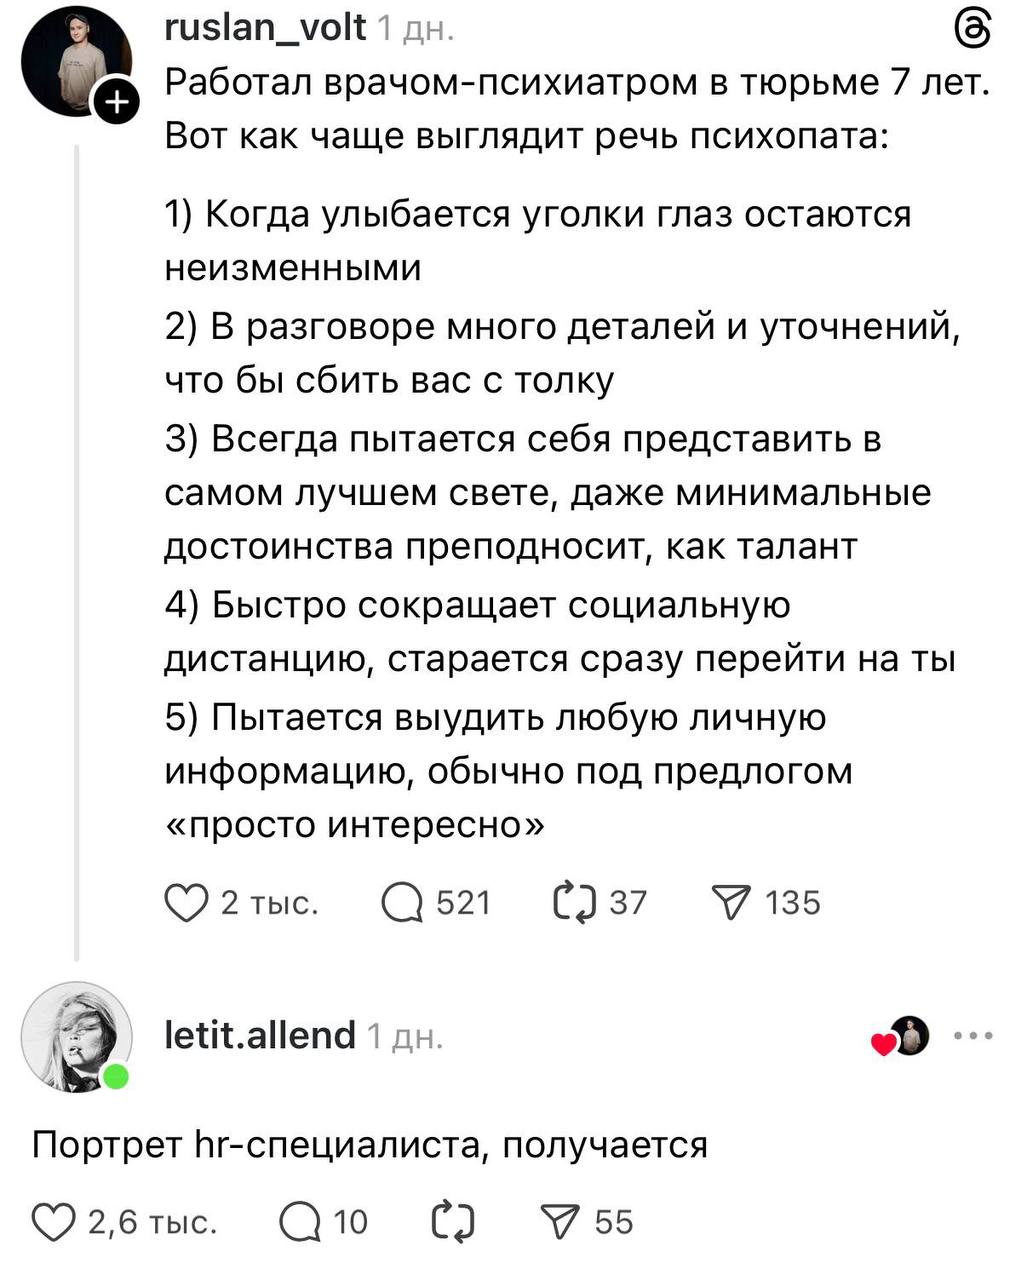This screenshot has width=1027, height=1280.
Task: Open the reply text 'Портрет hr-специалиста, получается'
Action: tap(369, 1144)
